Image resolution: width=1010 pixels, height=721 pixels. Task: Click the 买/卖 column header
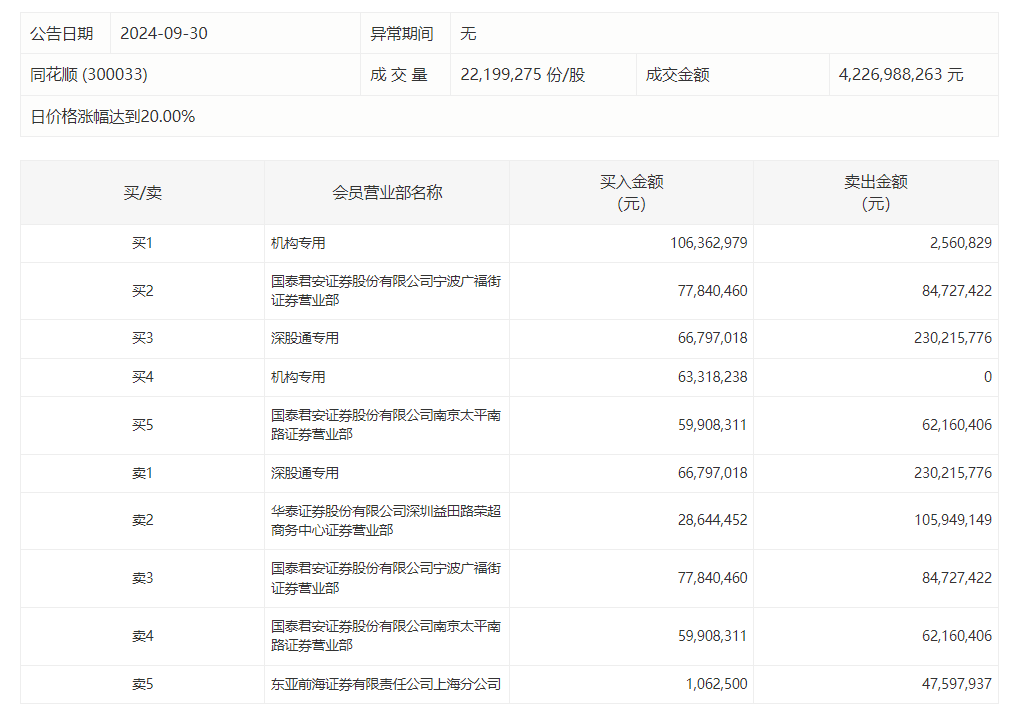(142, 193)
